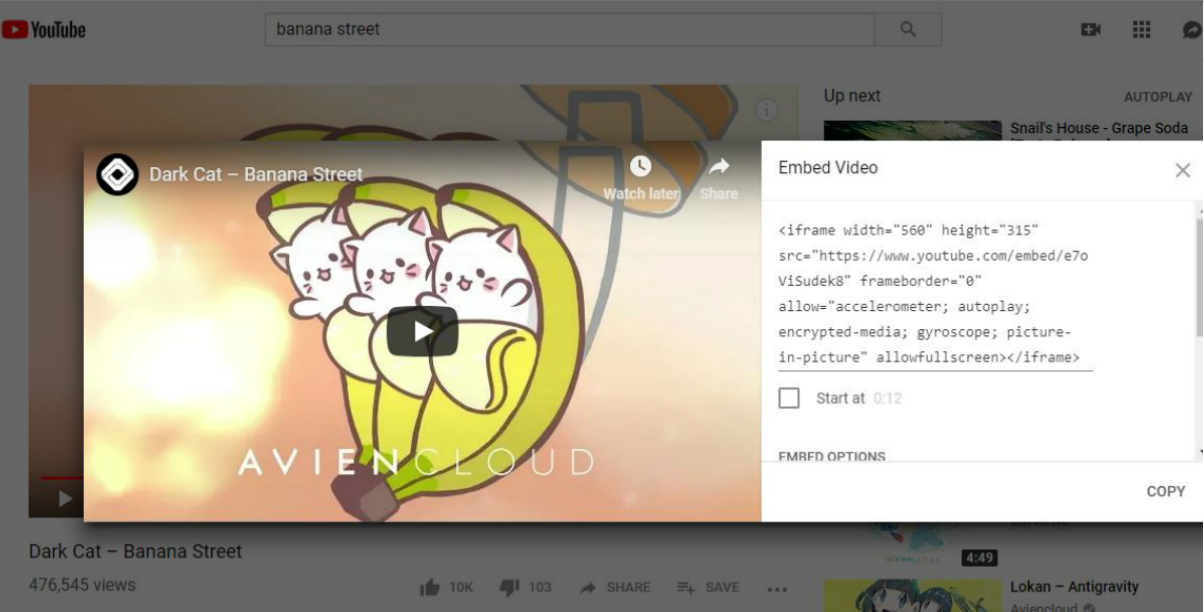
Task: Play the embed preview video
Action: [423, 331]
